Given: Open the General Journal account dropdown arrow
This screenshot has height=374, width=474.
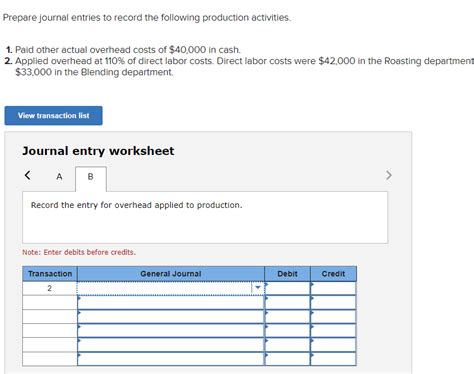Looking at the screenshot, I should click(x=258, y=288).
